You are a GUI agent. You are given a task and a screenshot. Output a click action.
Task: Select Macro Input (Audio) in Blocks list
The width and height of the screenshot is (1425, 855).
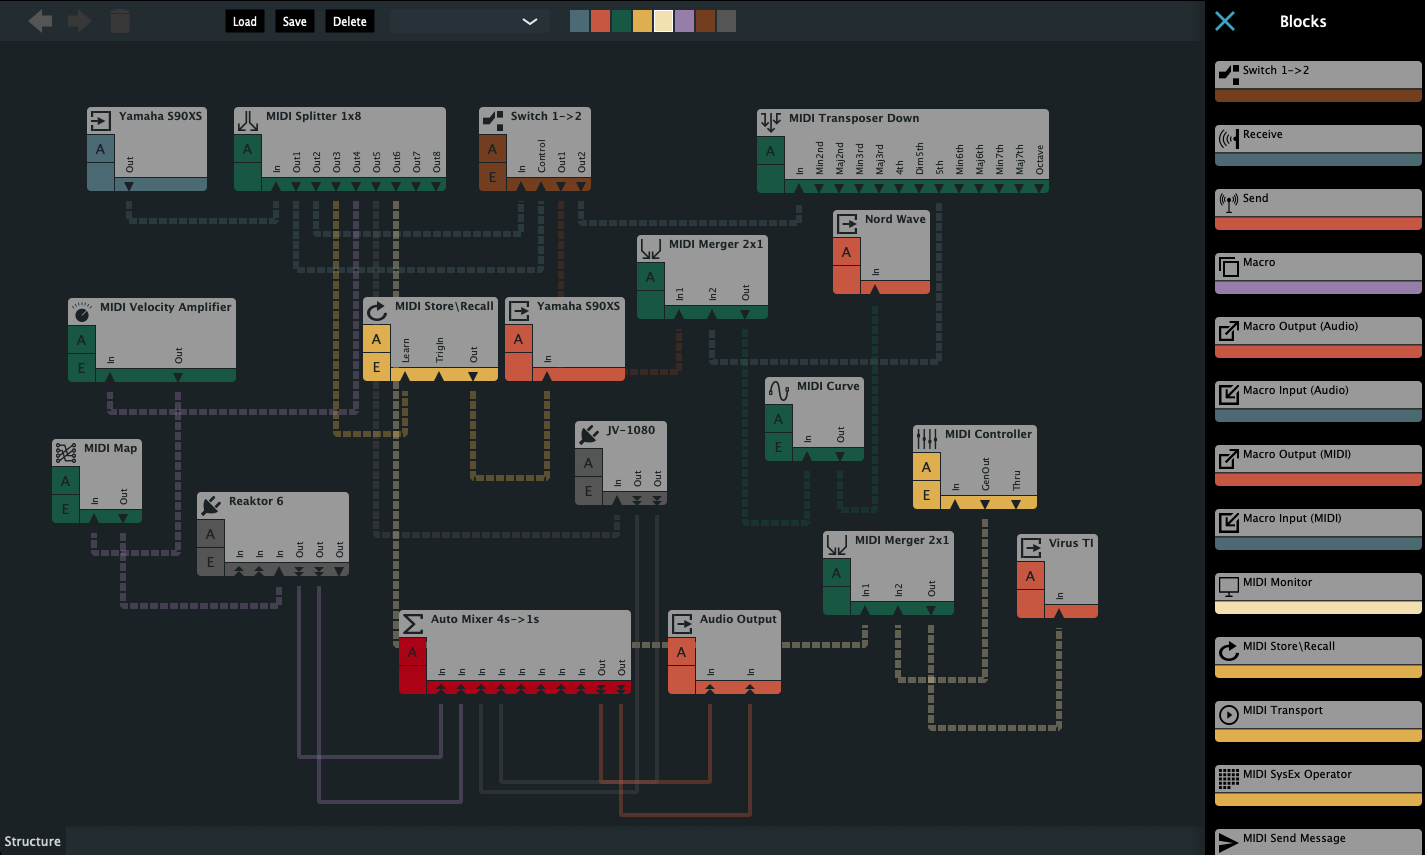[1318, 401]
